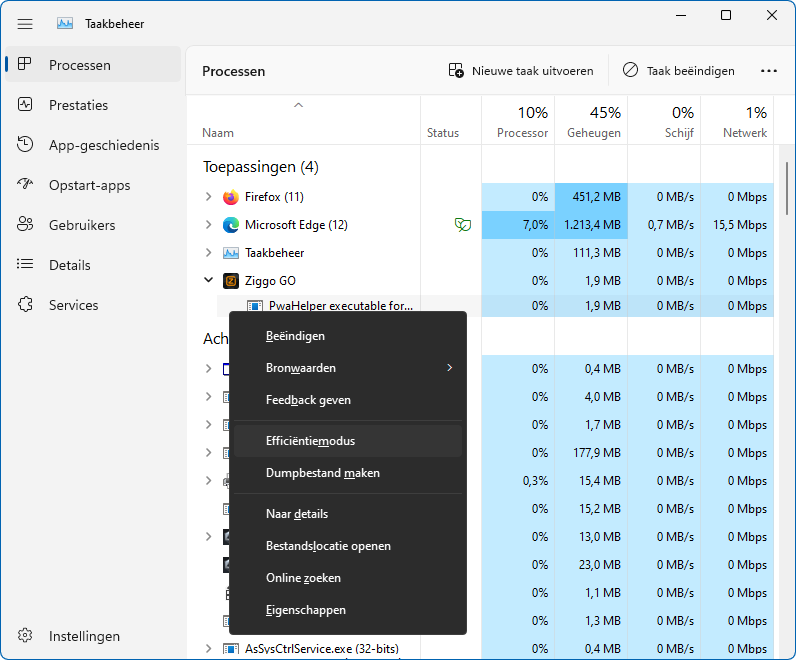Click the 111,3 MB memory cell
The height and width of the screenshot is (660, 798).
click(591, 253)
